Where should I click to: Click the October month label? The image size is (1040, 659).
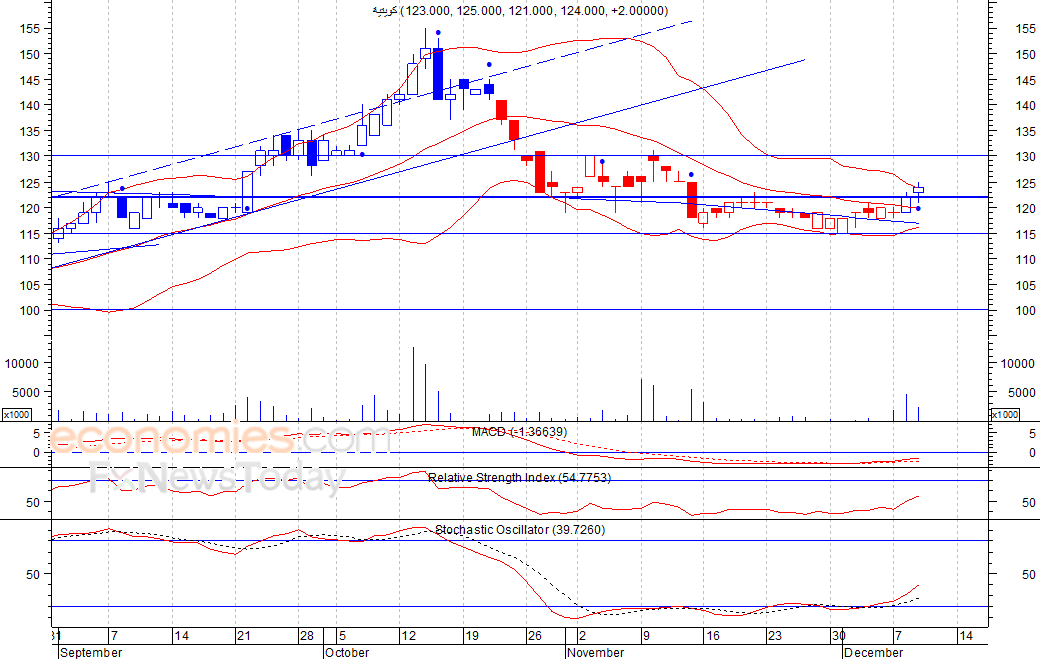pos(347,652)
